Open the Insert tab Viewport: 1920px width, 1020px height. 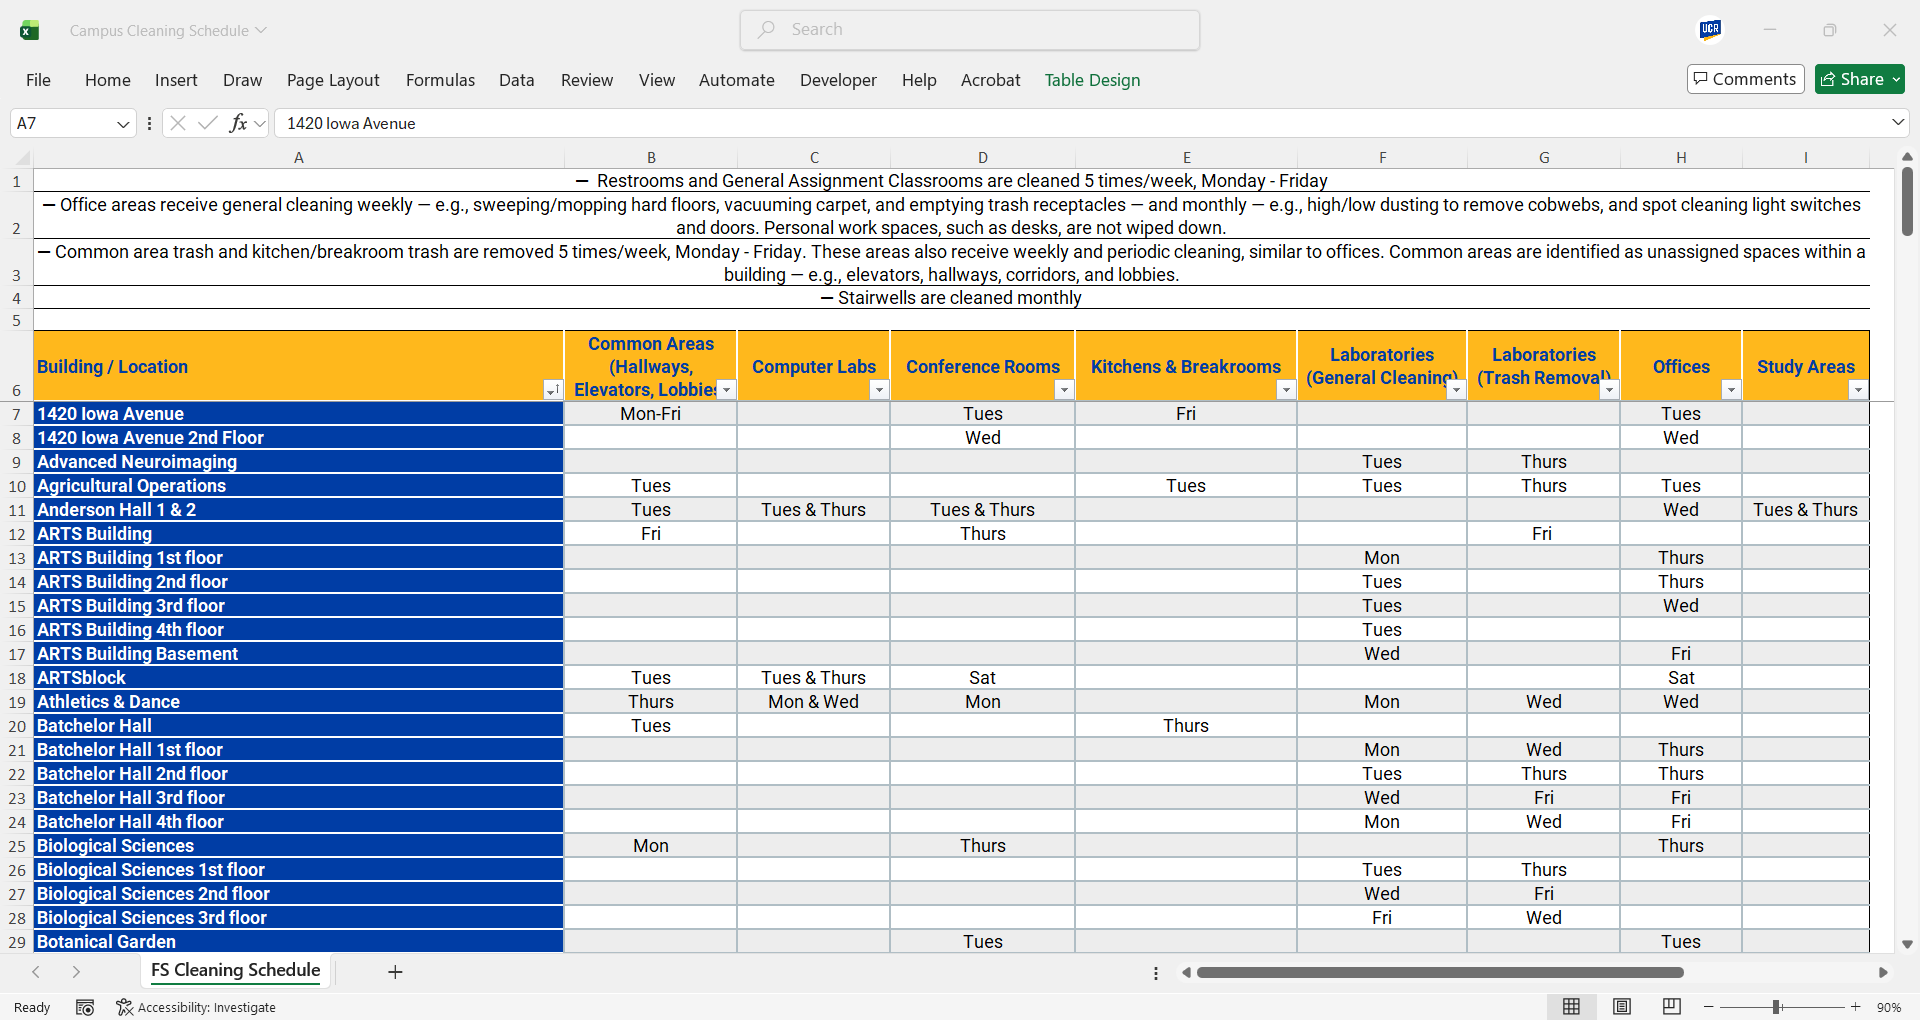pos(176,80)
